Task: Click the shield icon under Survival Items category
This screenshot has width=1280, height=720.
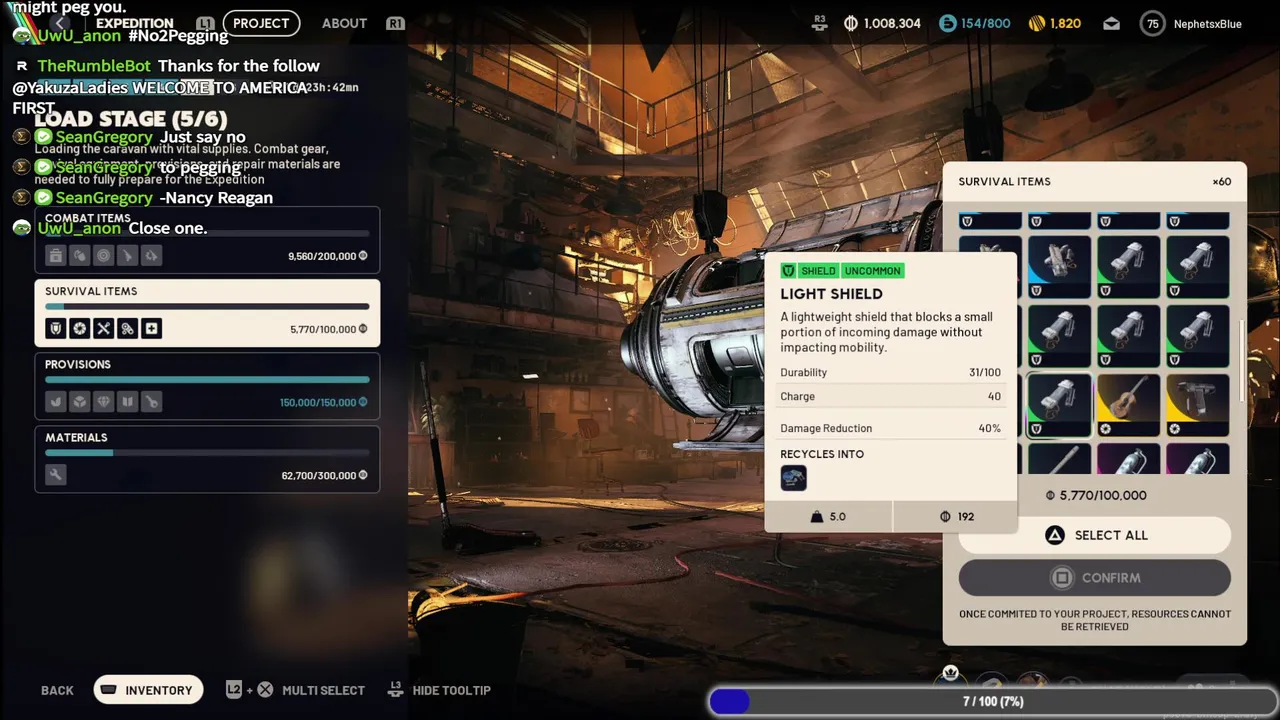Action: click(56, 329)
